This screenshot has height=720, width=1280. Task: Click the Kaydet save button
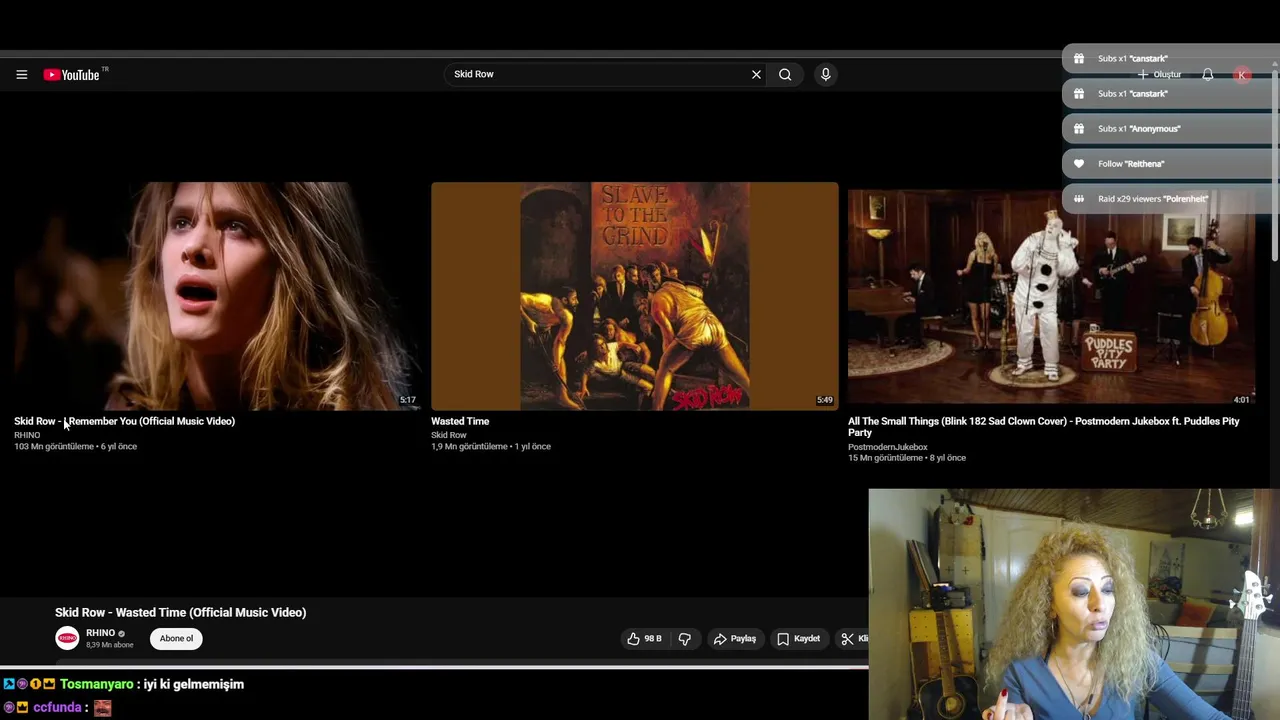coord(799,638)
